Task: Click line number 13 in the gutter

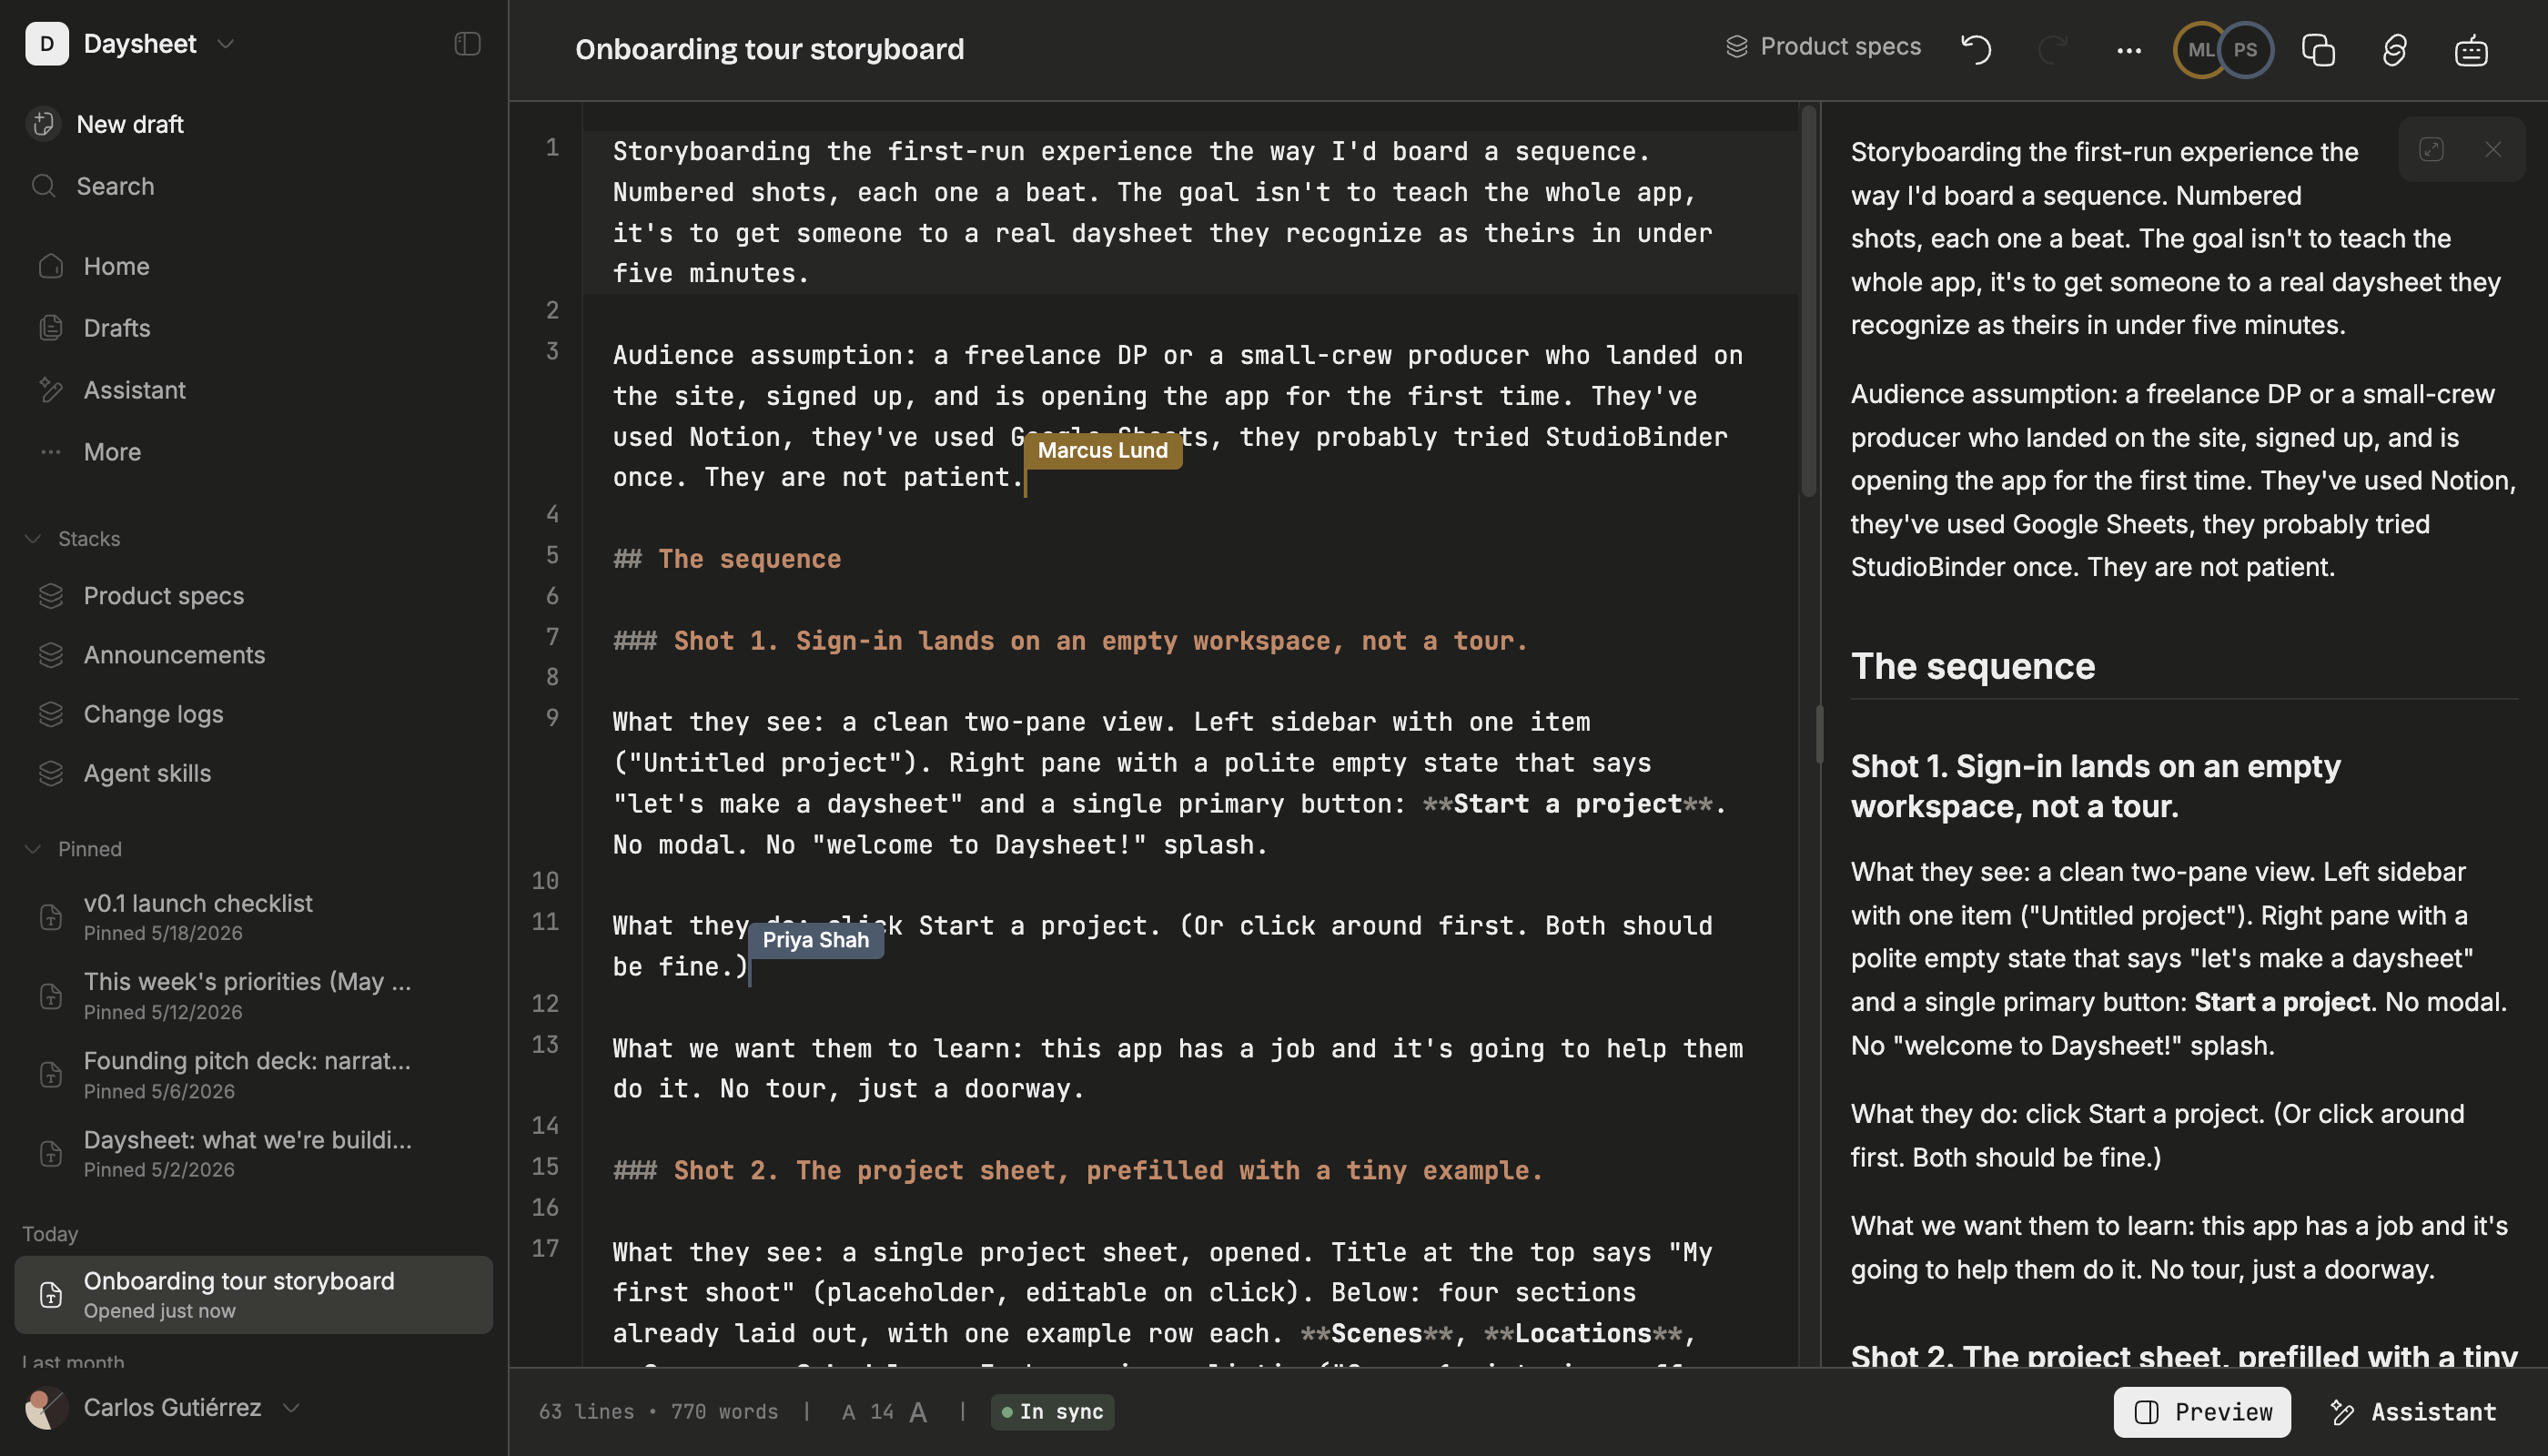Action: point(545,1044)
